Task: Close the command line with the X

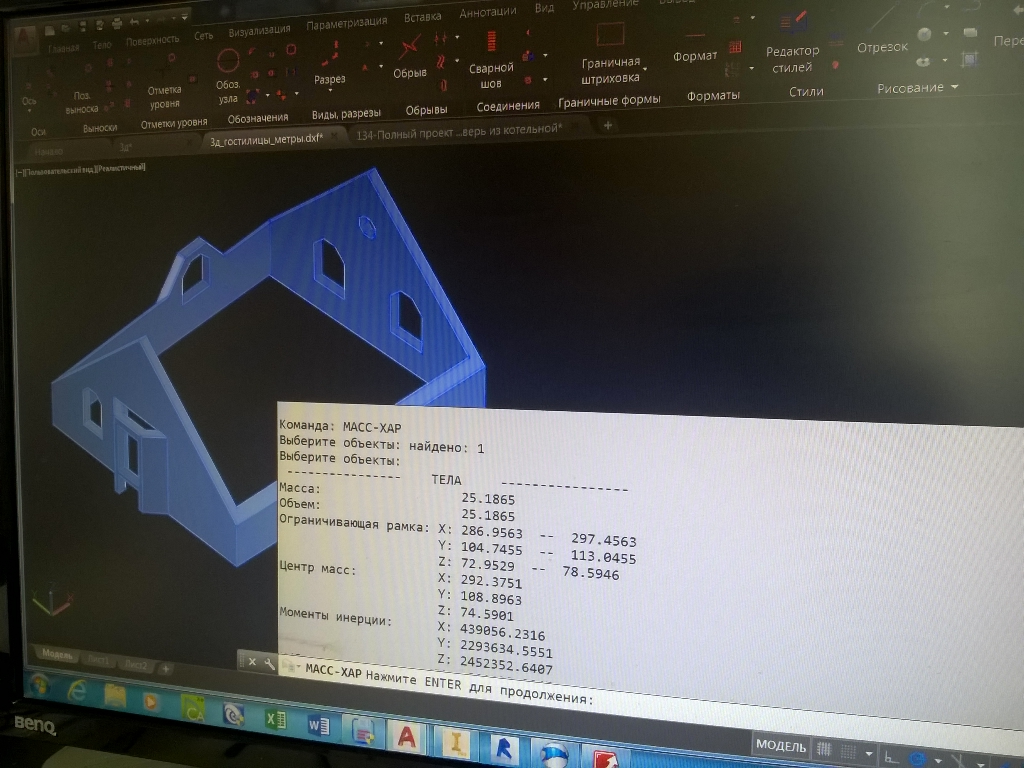Action: (x=252, y=661)
